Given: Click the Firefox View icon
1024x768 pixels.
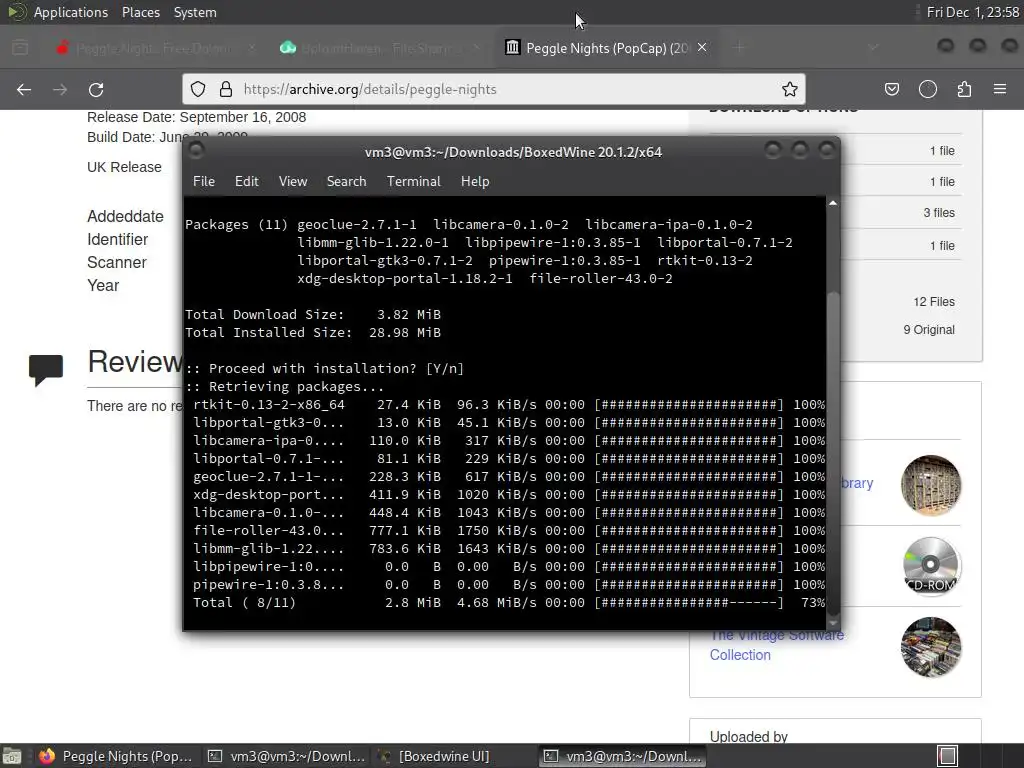Looking at the screenshot, I should click(20, 48).
